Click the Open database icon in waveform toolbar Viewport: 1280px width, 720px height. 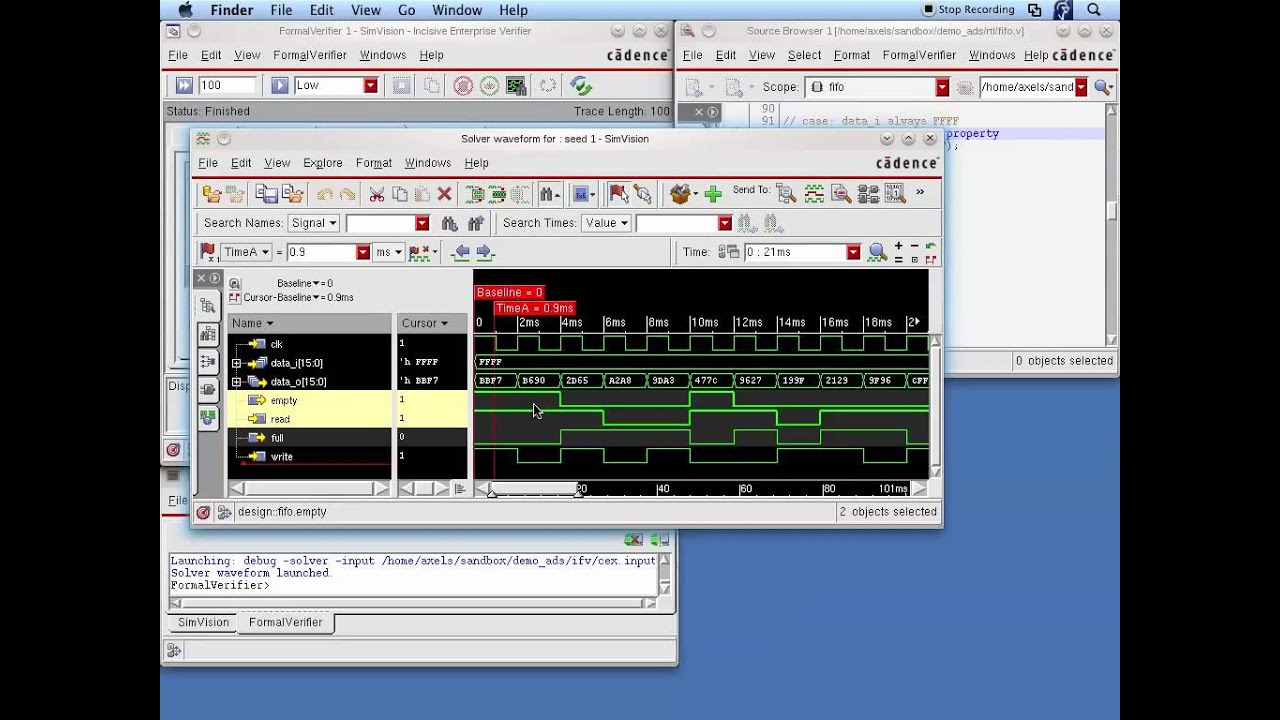[211, 194]
